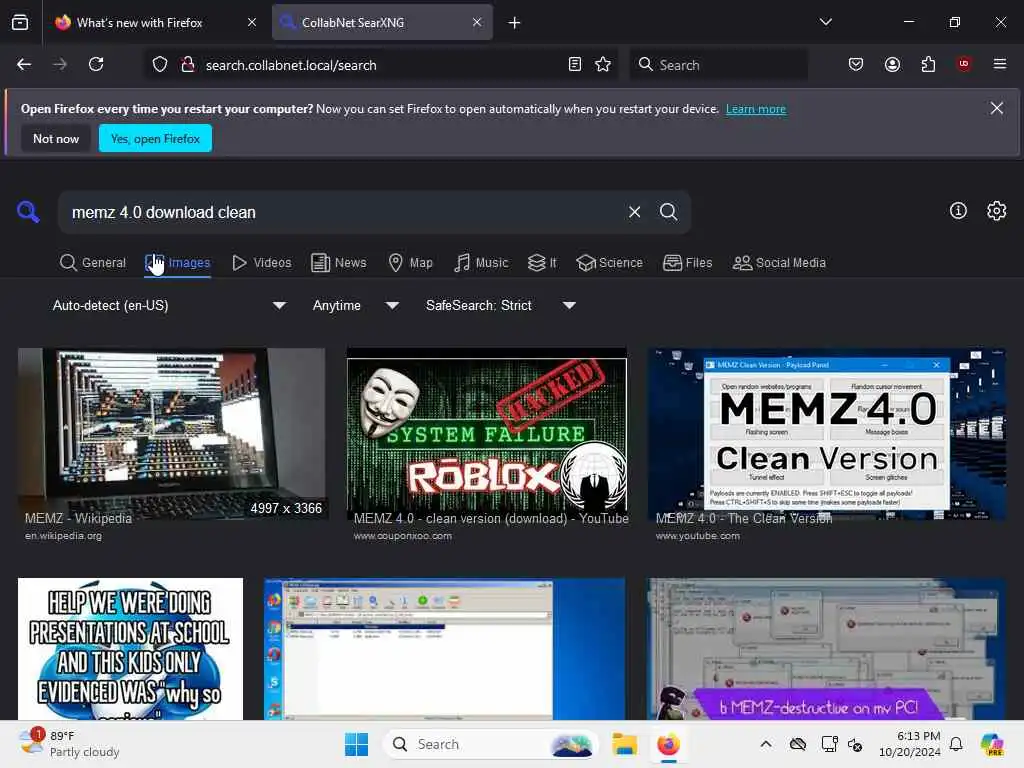
Task: Open the Pocket save icon
Action: click(x=856, y=64)
